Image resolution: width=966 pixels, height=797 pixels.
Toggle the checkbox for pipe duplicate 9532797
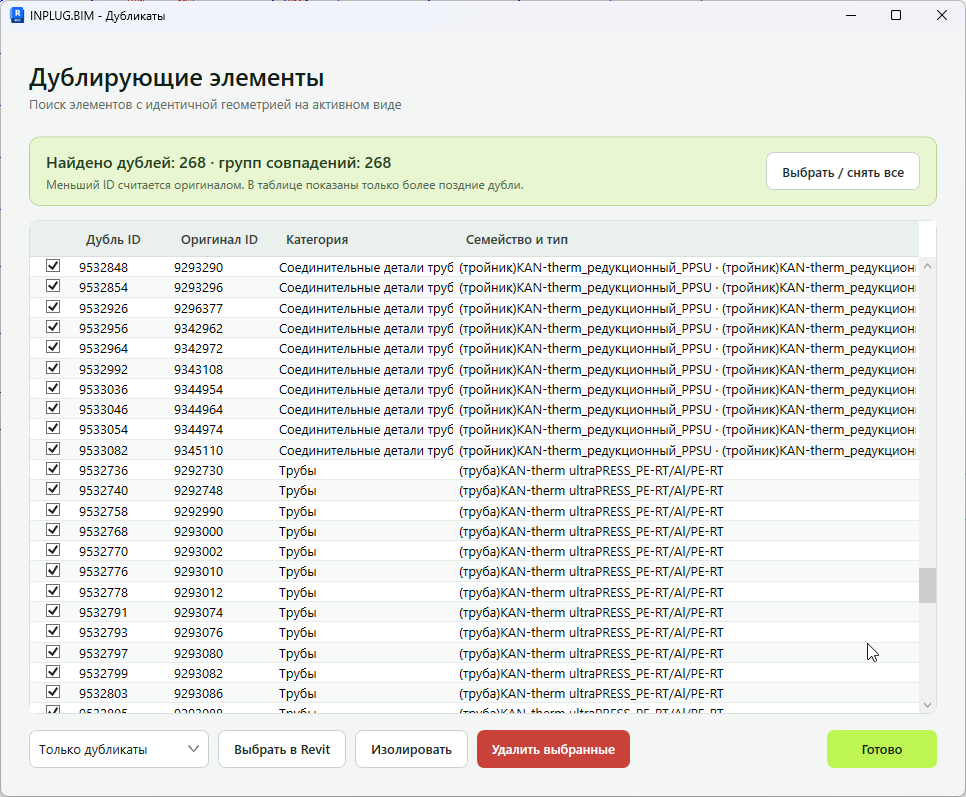pyautogui.click(x=53, y=651)
